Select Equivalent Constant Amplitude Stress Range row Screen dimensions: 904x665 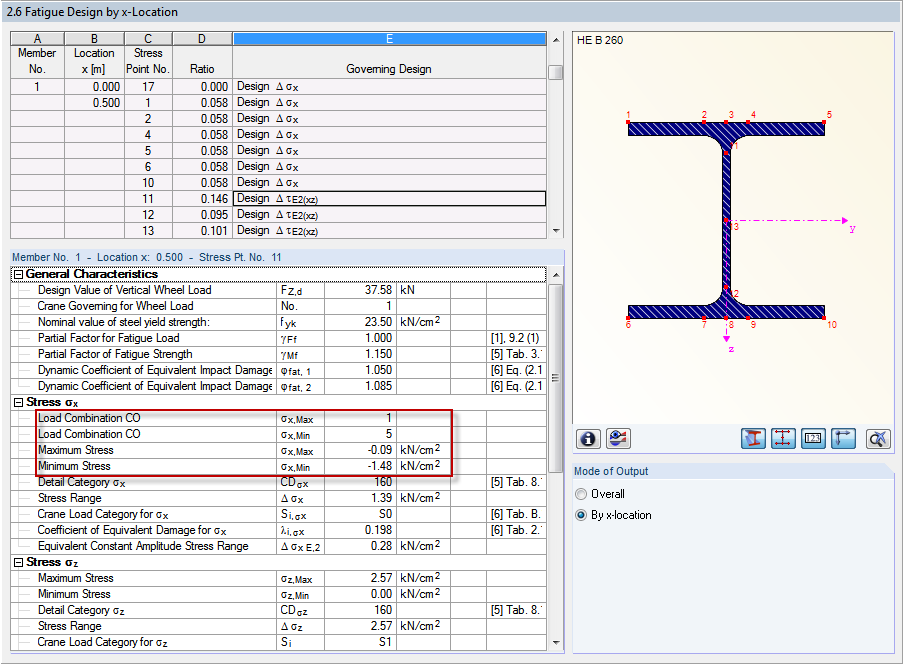[278, 547]
